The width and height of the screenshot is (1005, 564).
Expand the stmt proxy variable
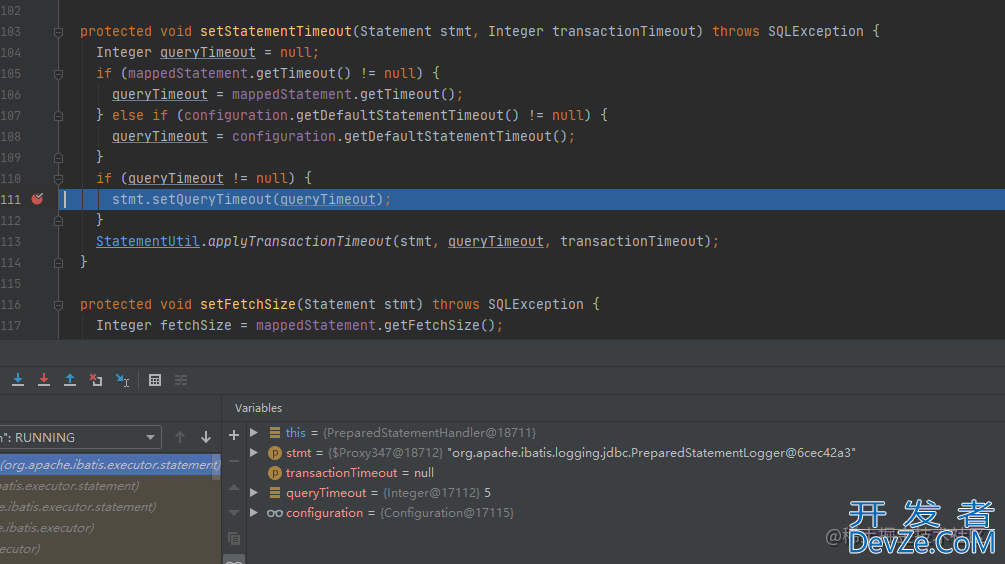point(254,452)
